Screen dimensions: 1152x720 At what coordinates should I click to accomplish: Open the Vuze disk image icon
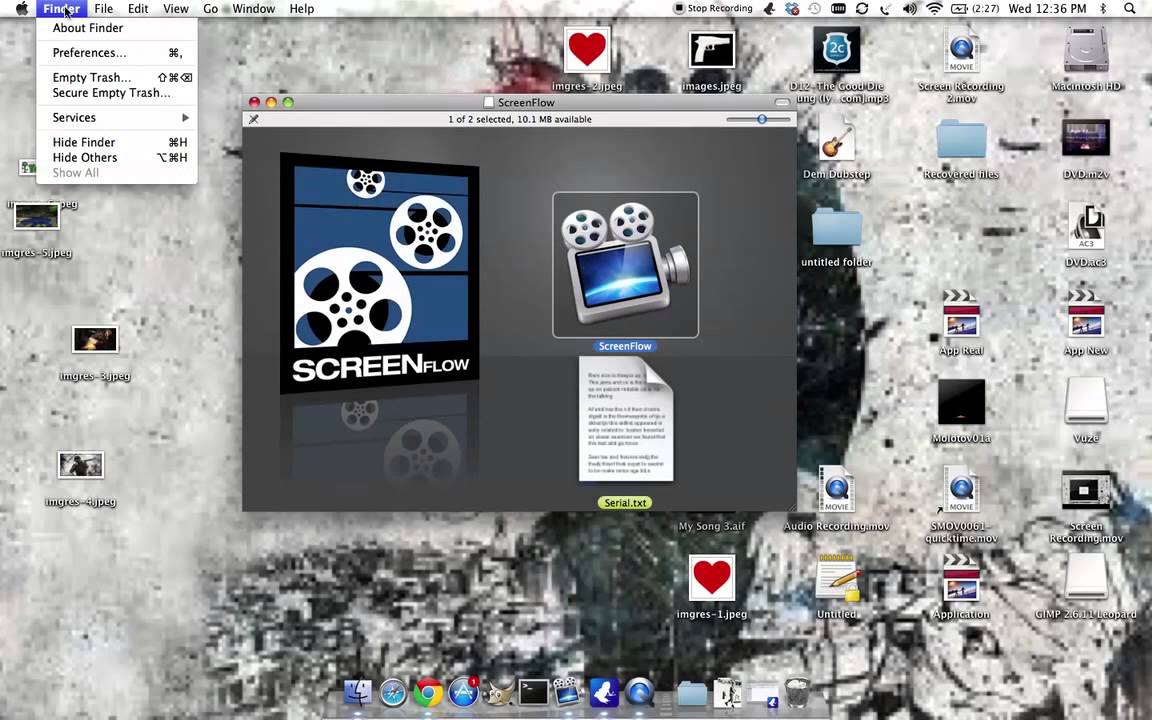tap(1086, 401)
